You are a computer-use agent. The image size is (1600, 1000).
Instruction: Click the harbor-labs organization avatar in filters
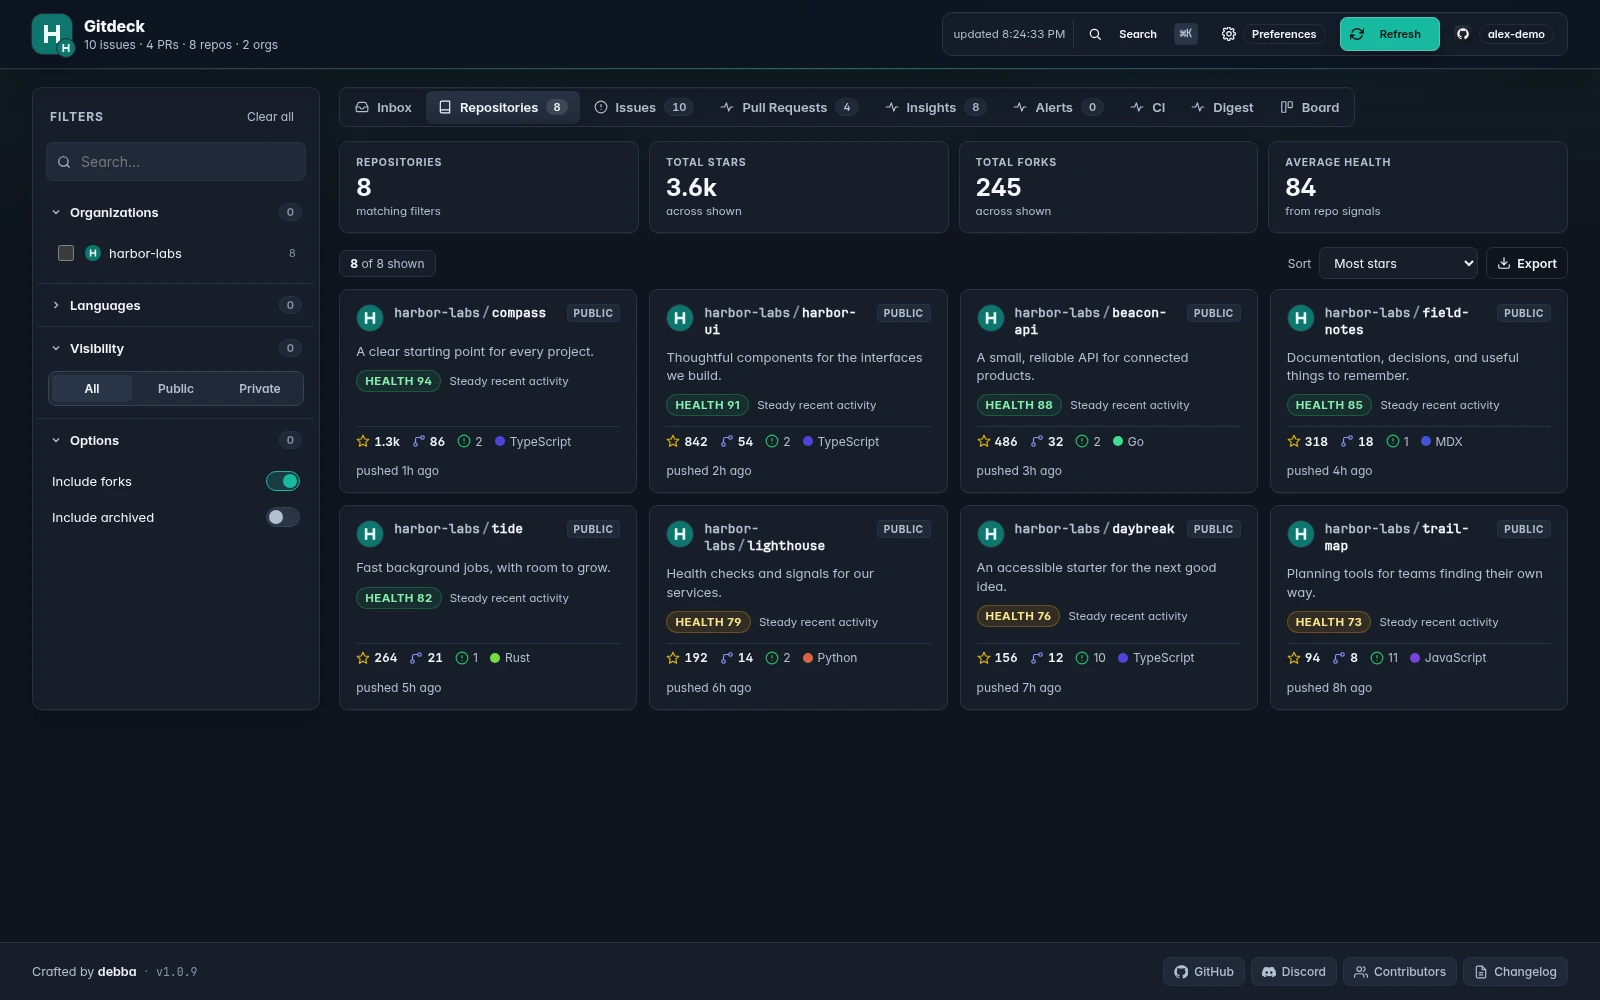93,253
